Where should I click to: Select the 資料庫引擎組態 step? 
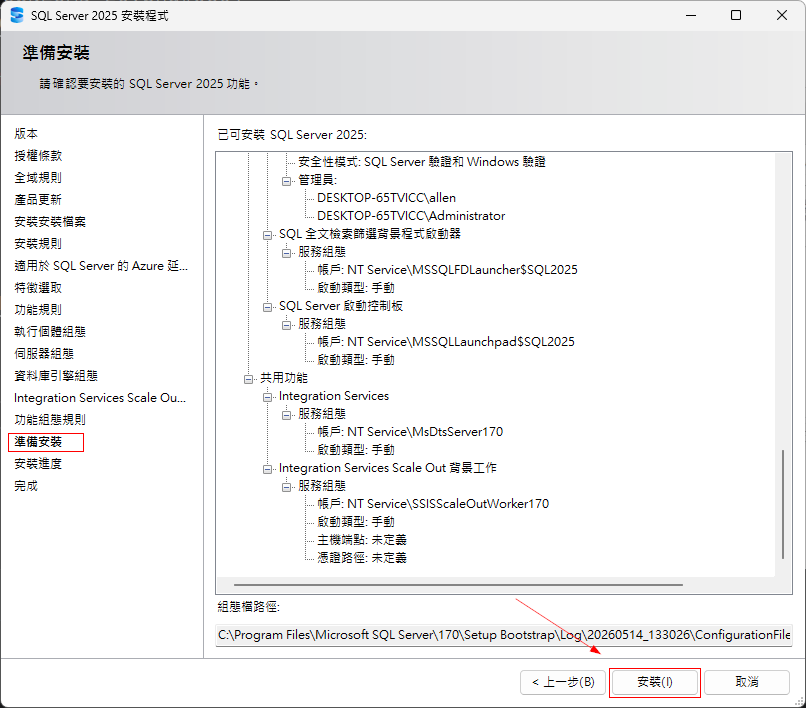pyautogui.click(x=56, y=376)
